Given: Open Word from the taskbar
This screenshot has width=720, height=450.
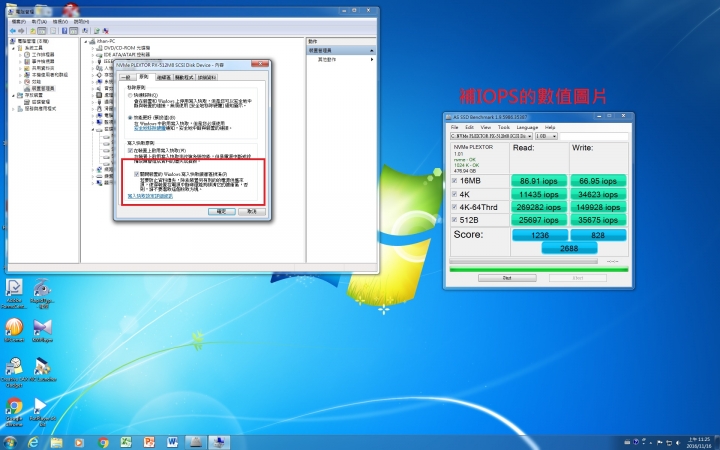Looking at the screenshot, I should click(x=173, y=441).
